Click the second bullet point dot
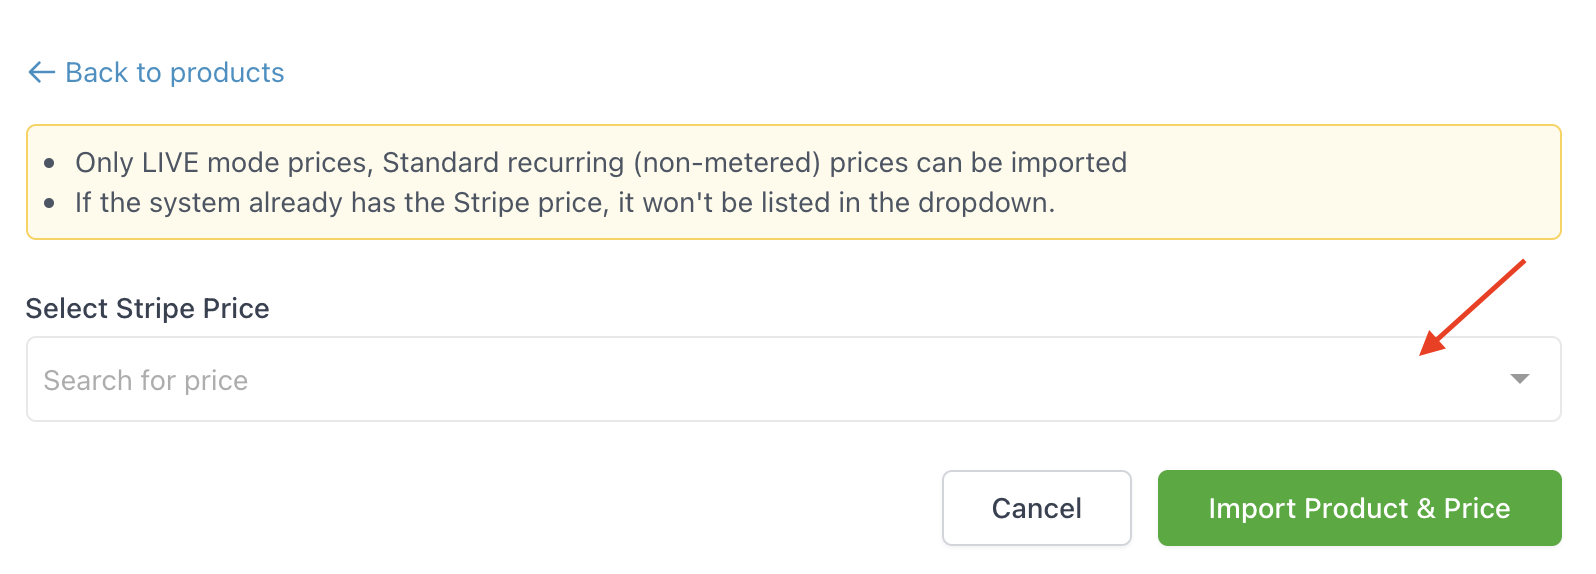Viewport: 1596px width, 574px height. click(50, 203)
